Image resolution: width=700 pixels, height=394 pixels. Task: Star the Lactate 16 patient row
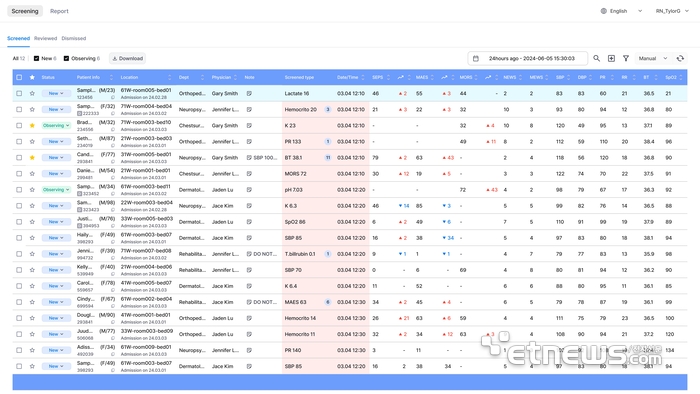click(x=32, y=94)
